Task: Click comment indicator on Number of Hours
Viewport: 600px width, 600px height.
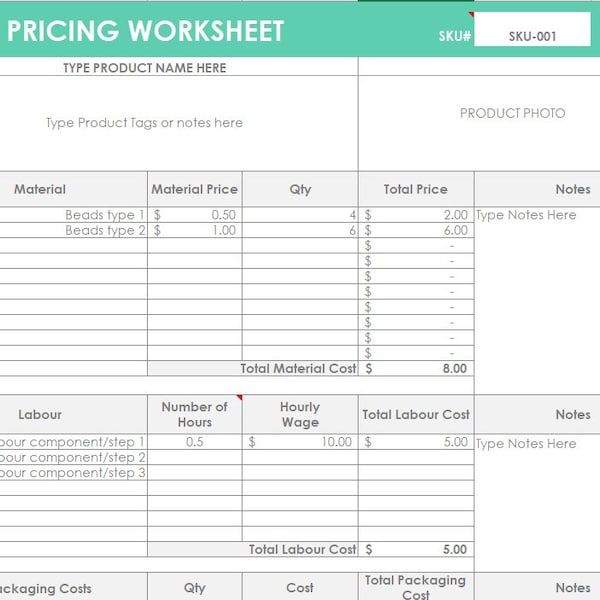Action: point(240,398)
